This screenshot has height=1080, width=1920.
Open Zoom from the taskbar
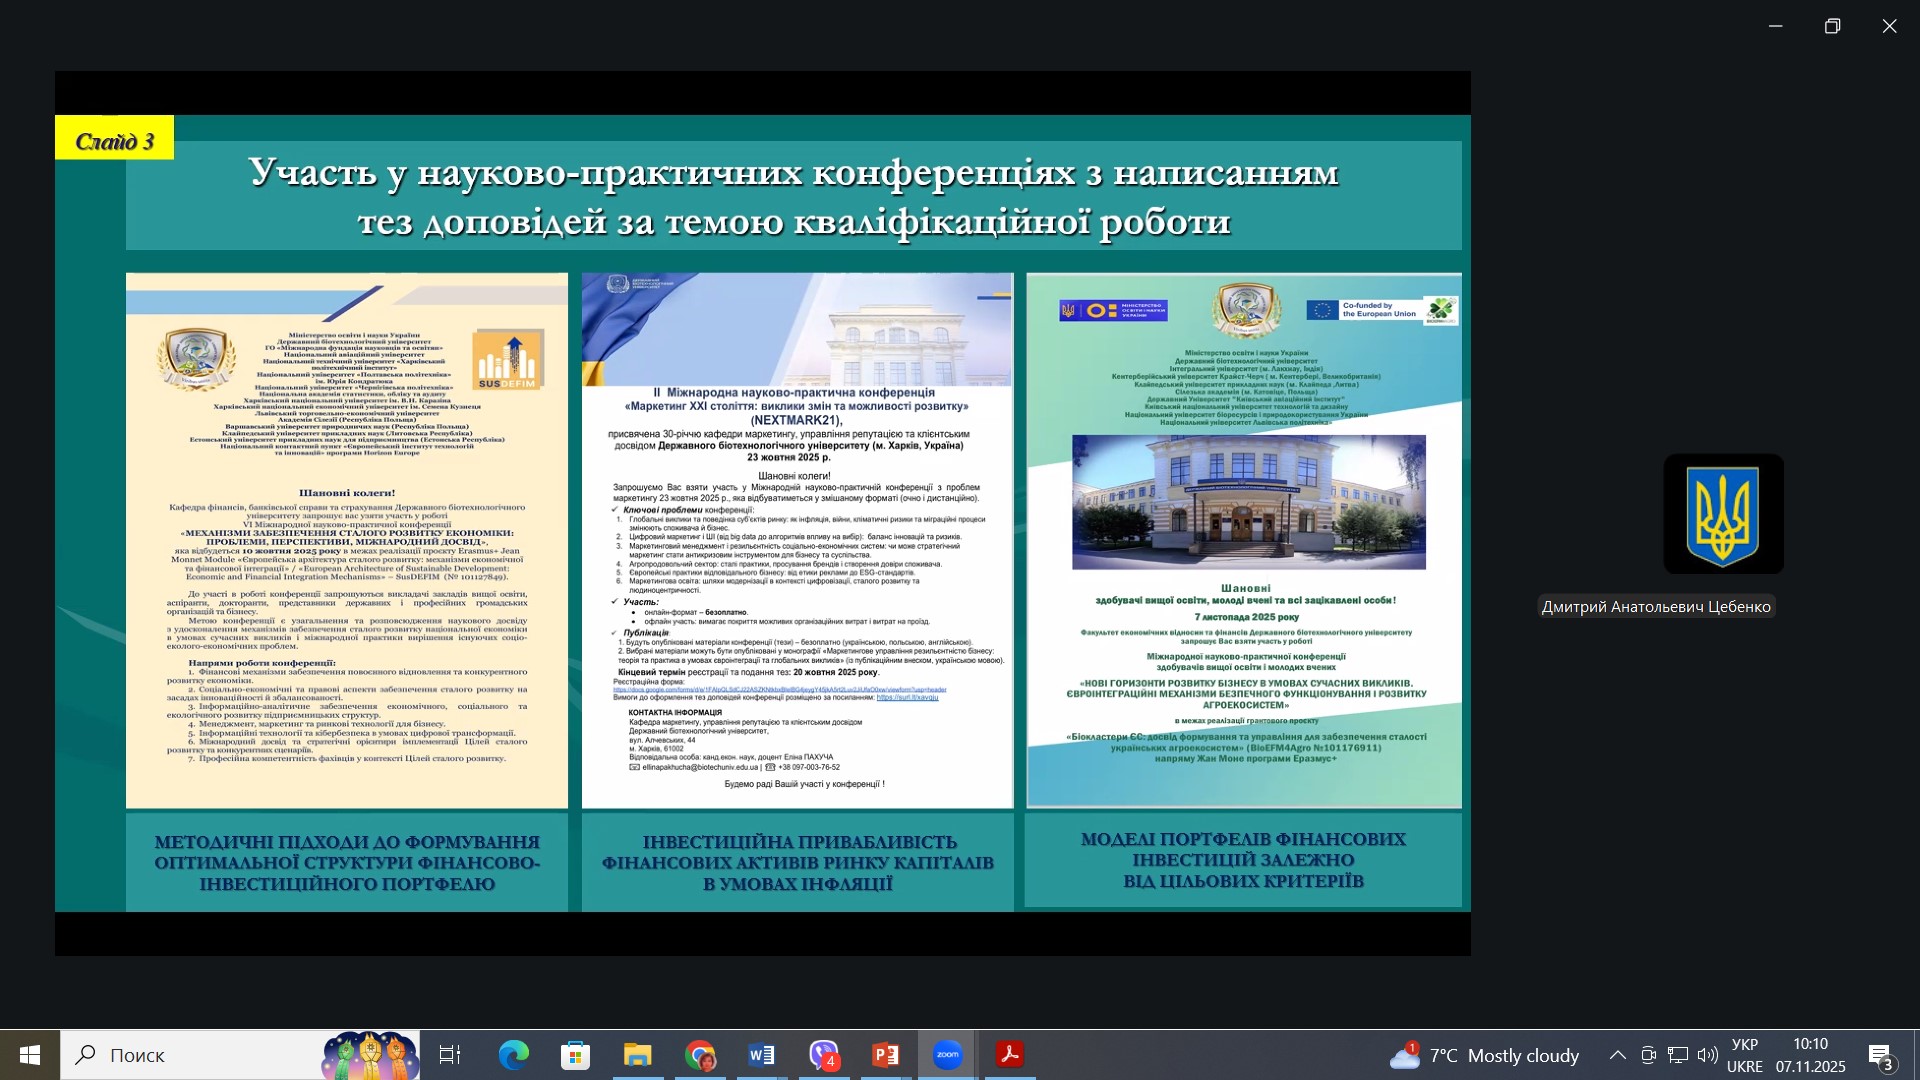click(947, 1055)
